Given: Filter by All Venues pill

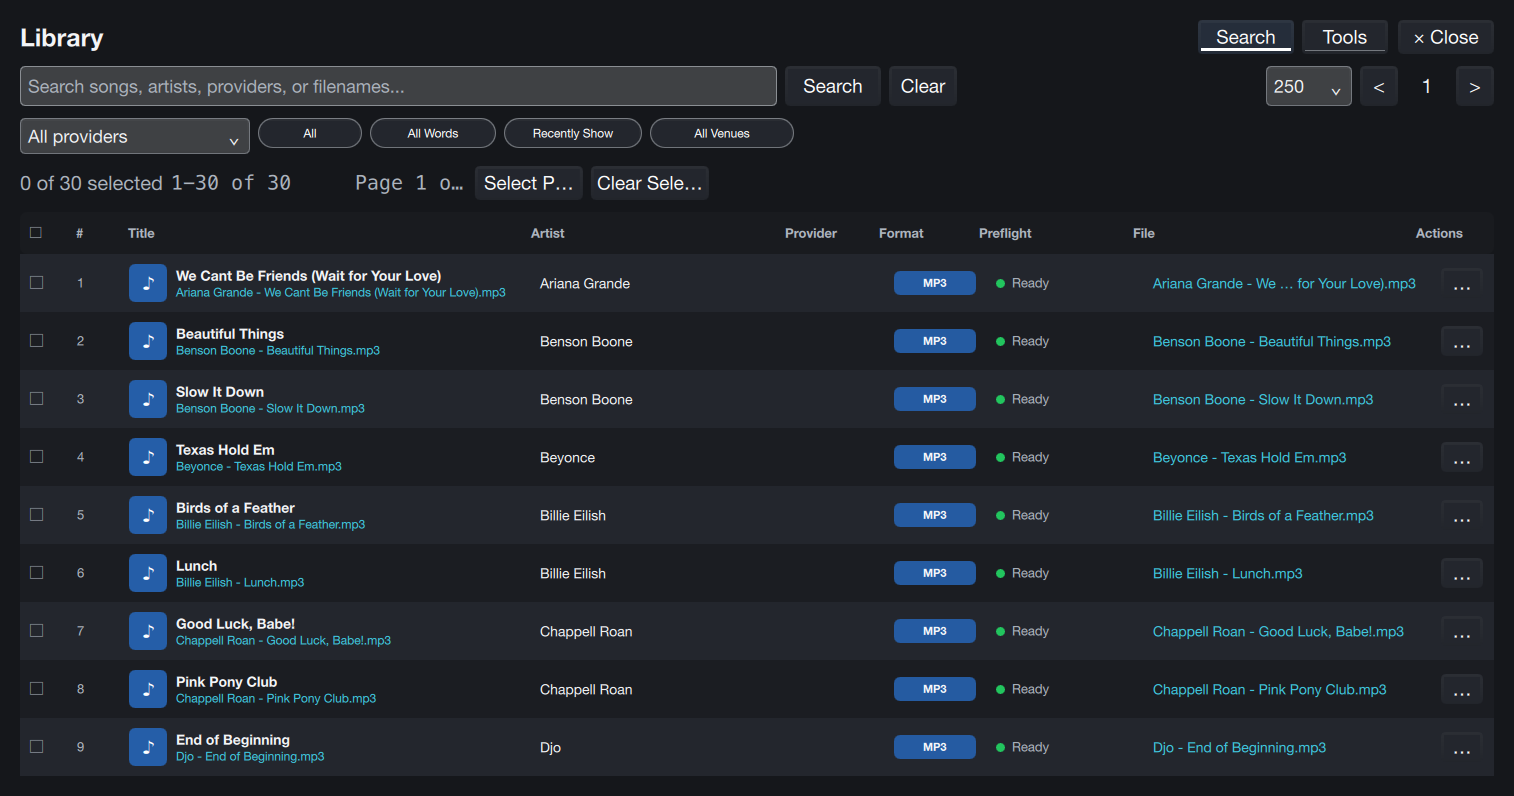Looking at the screenshot, I should click(722, 133).
